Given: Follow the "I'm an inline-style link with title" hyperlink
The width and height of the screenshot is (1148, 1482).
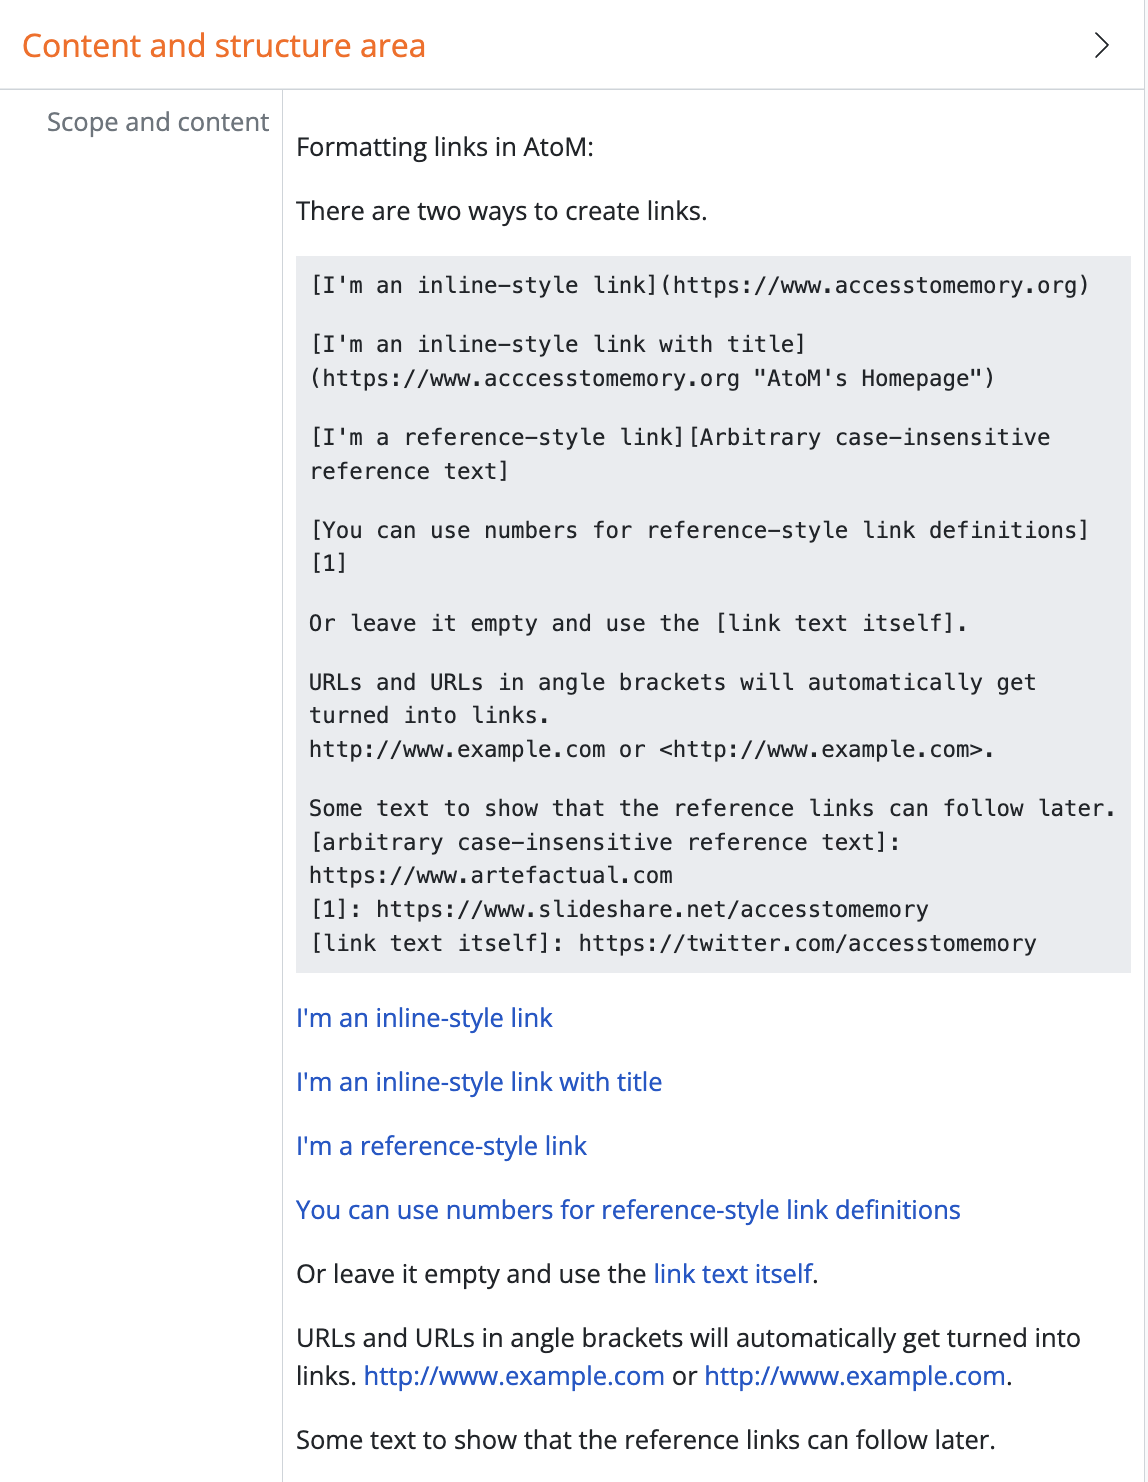Looking at the screenshot, I should point(479,1082).
